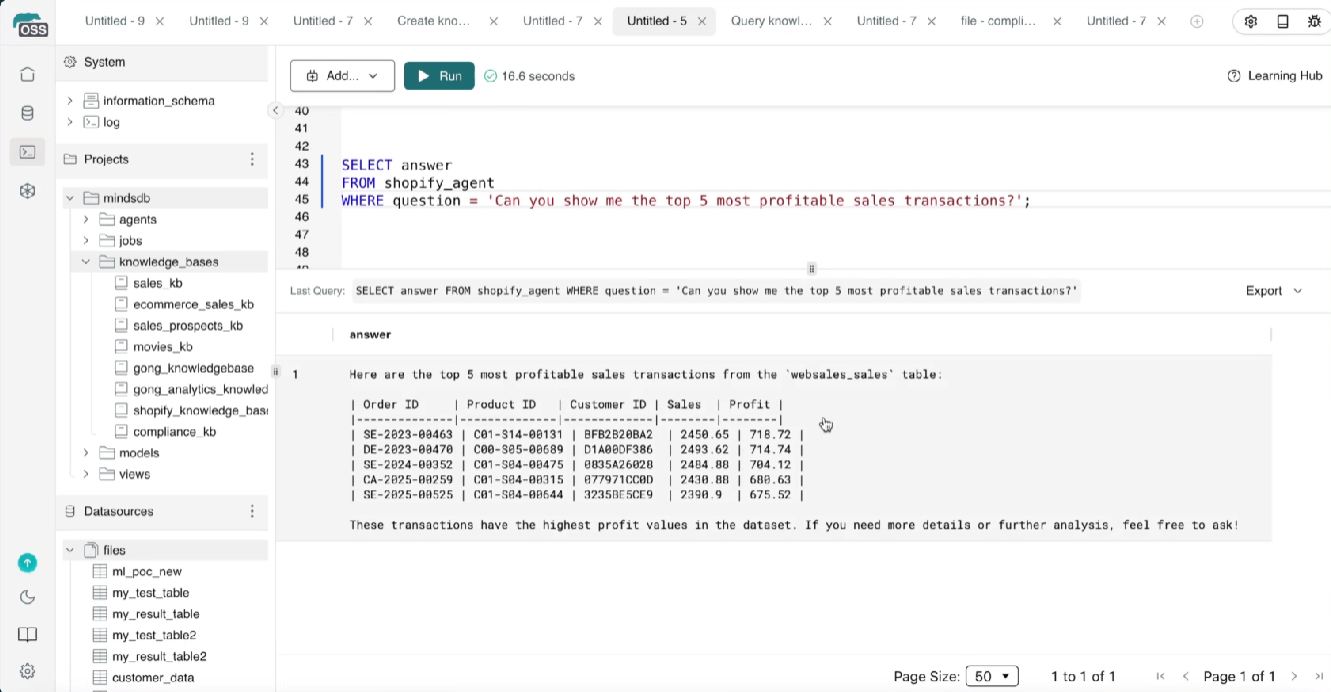The height and width of the screenshot is (692, 1331).
Task: Close the Query knowl... tab
Action: tap(828, 21)
